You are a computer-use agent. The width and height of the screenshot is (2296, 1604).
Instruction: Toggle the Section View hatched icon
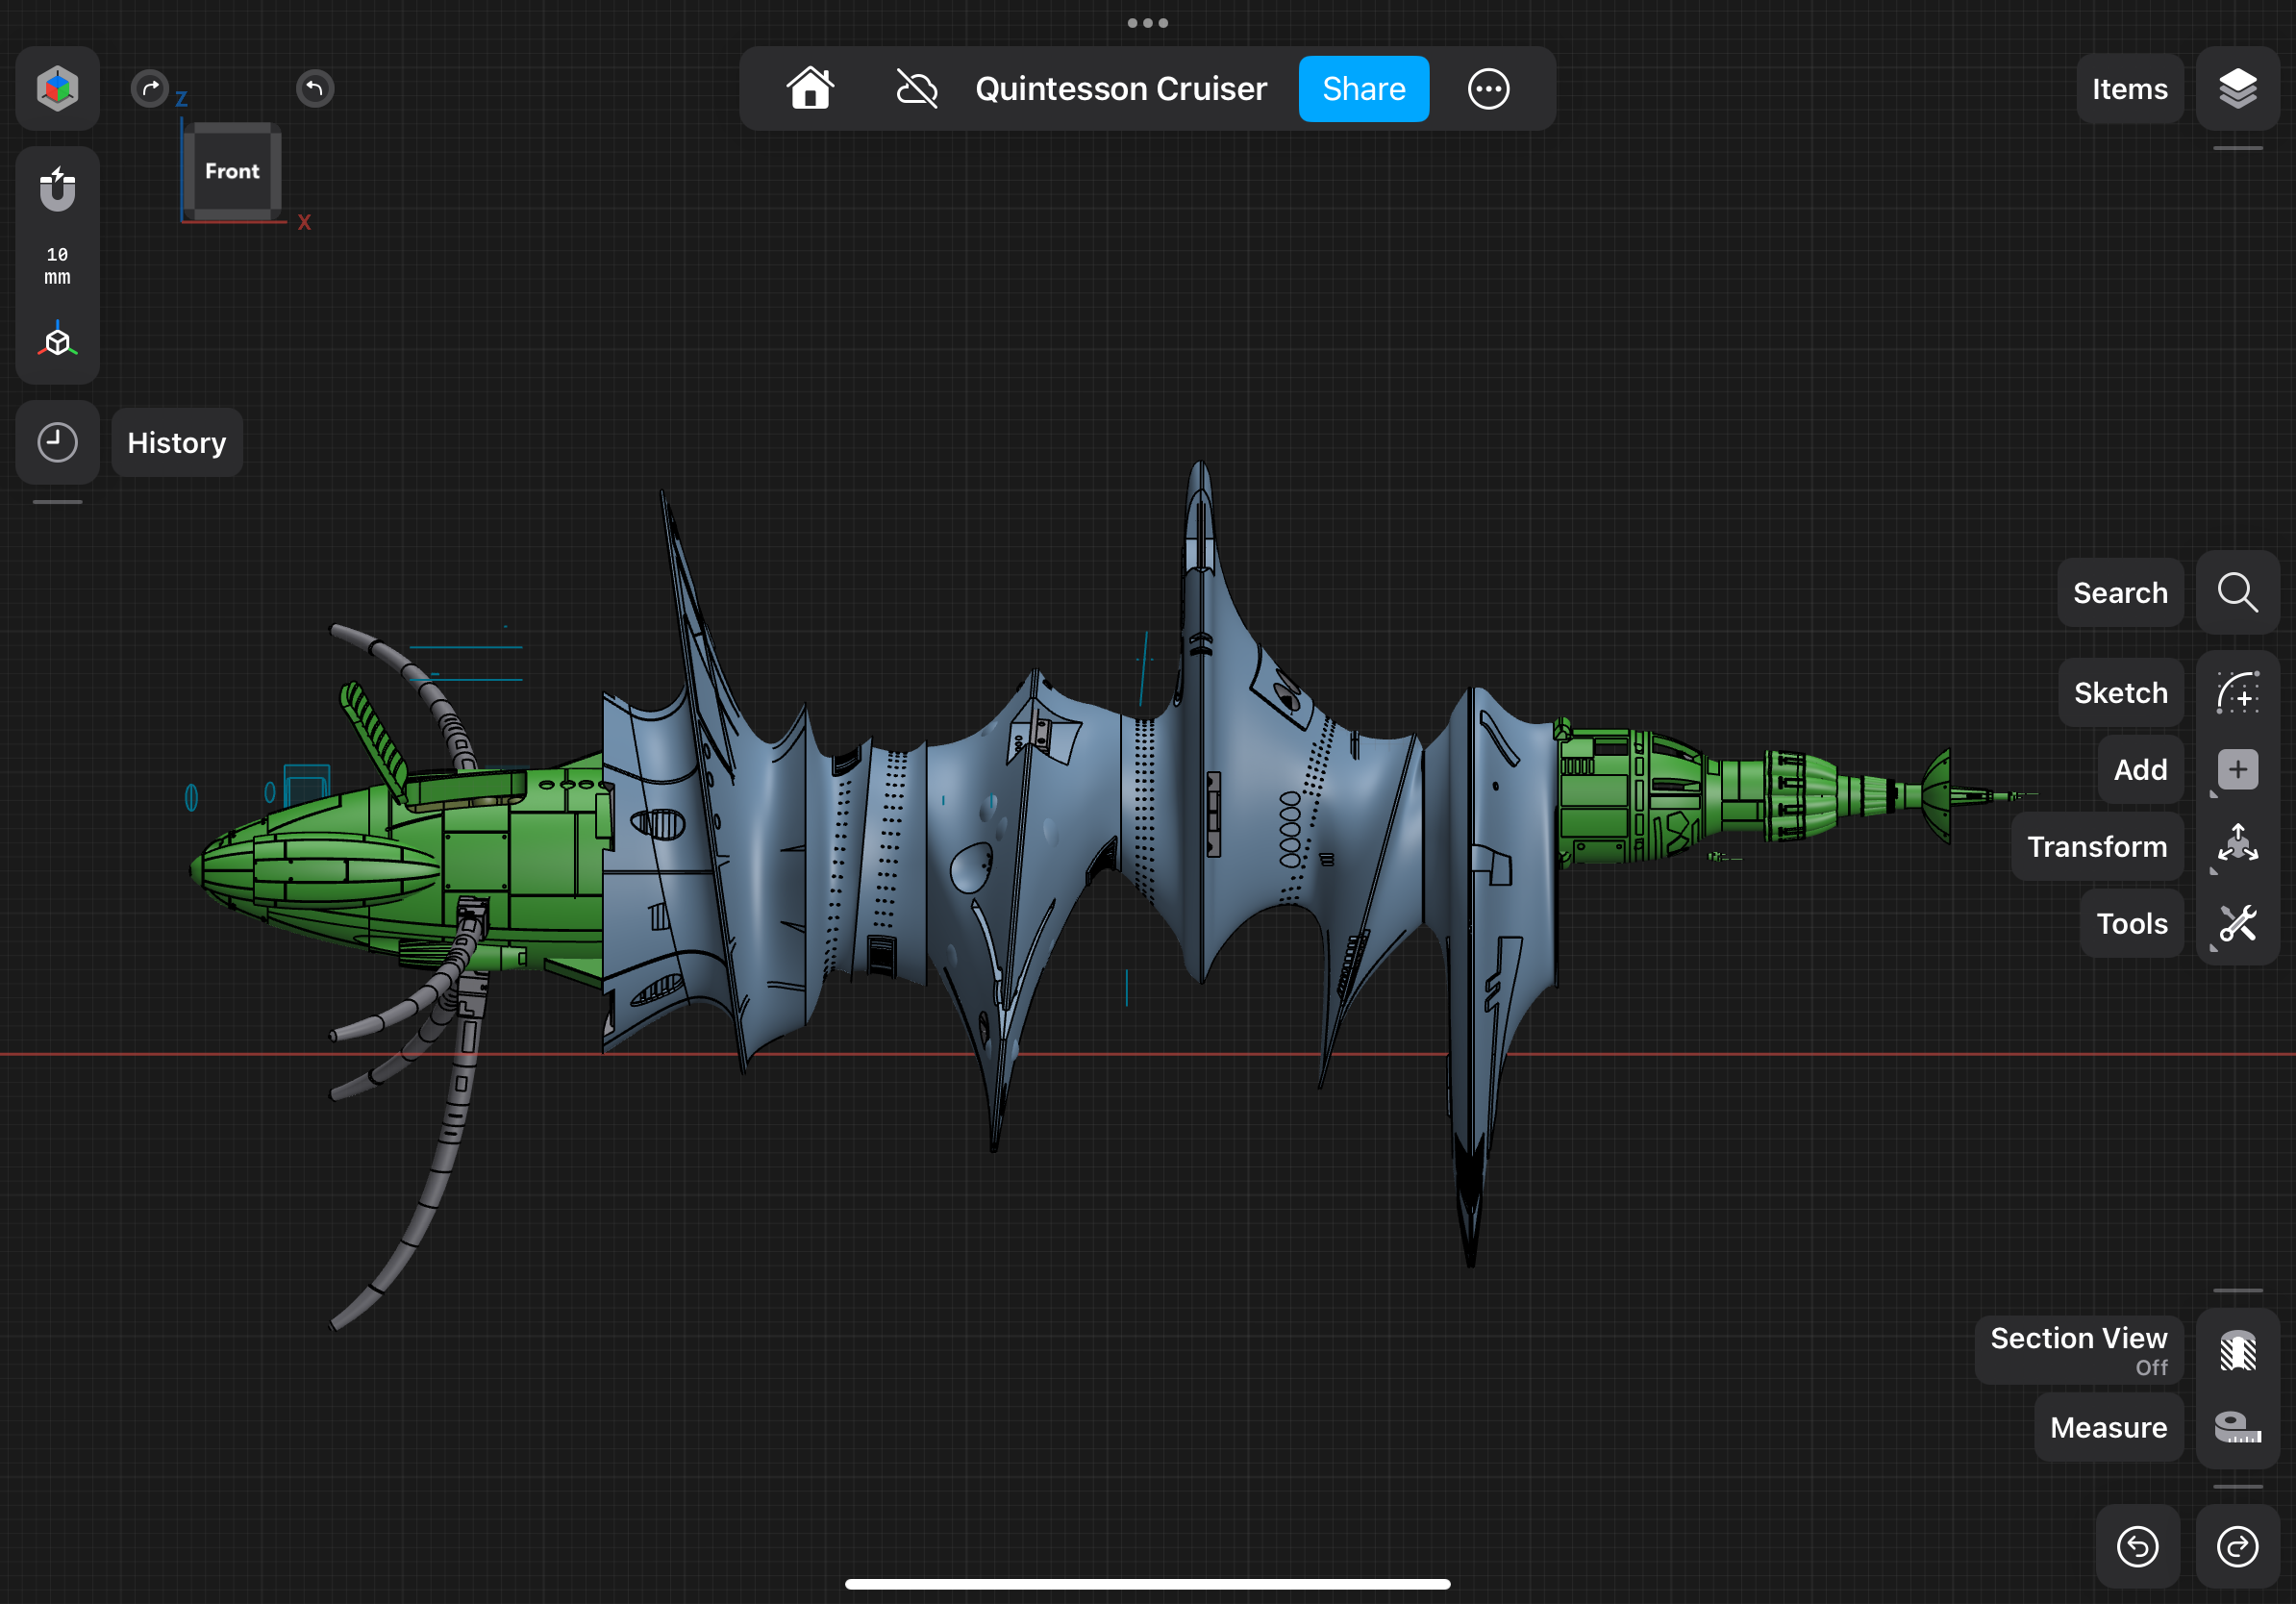(x=2238, y=1350)
